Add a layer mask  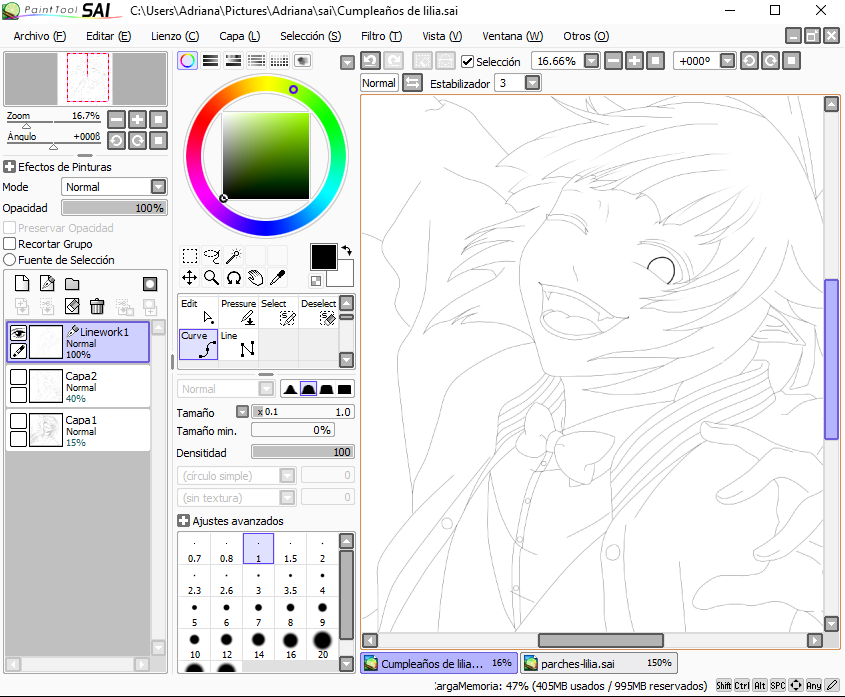tap(150, 284)
